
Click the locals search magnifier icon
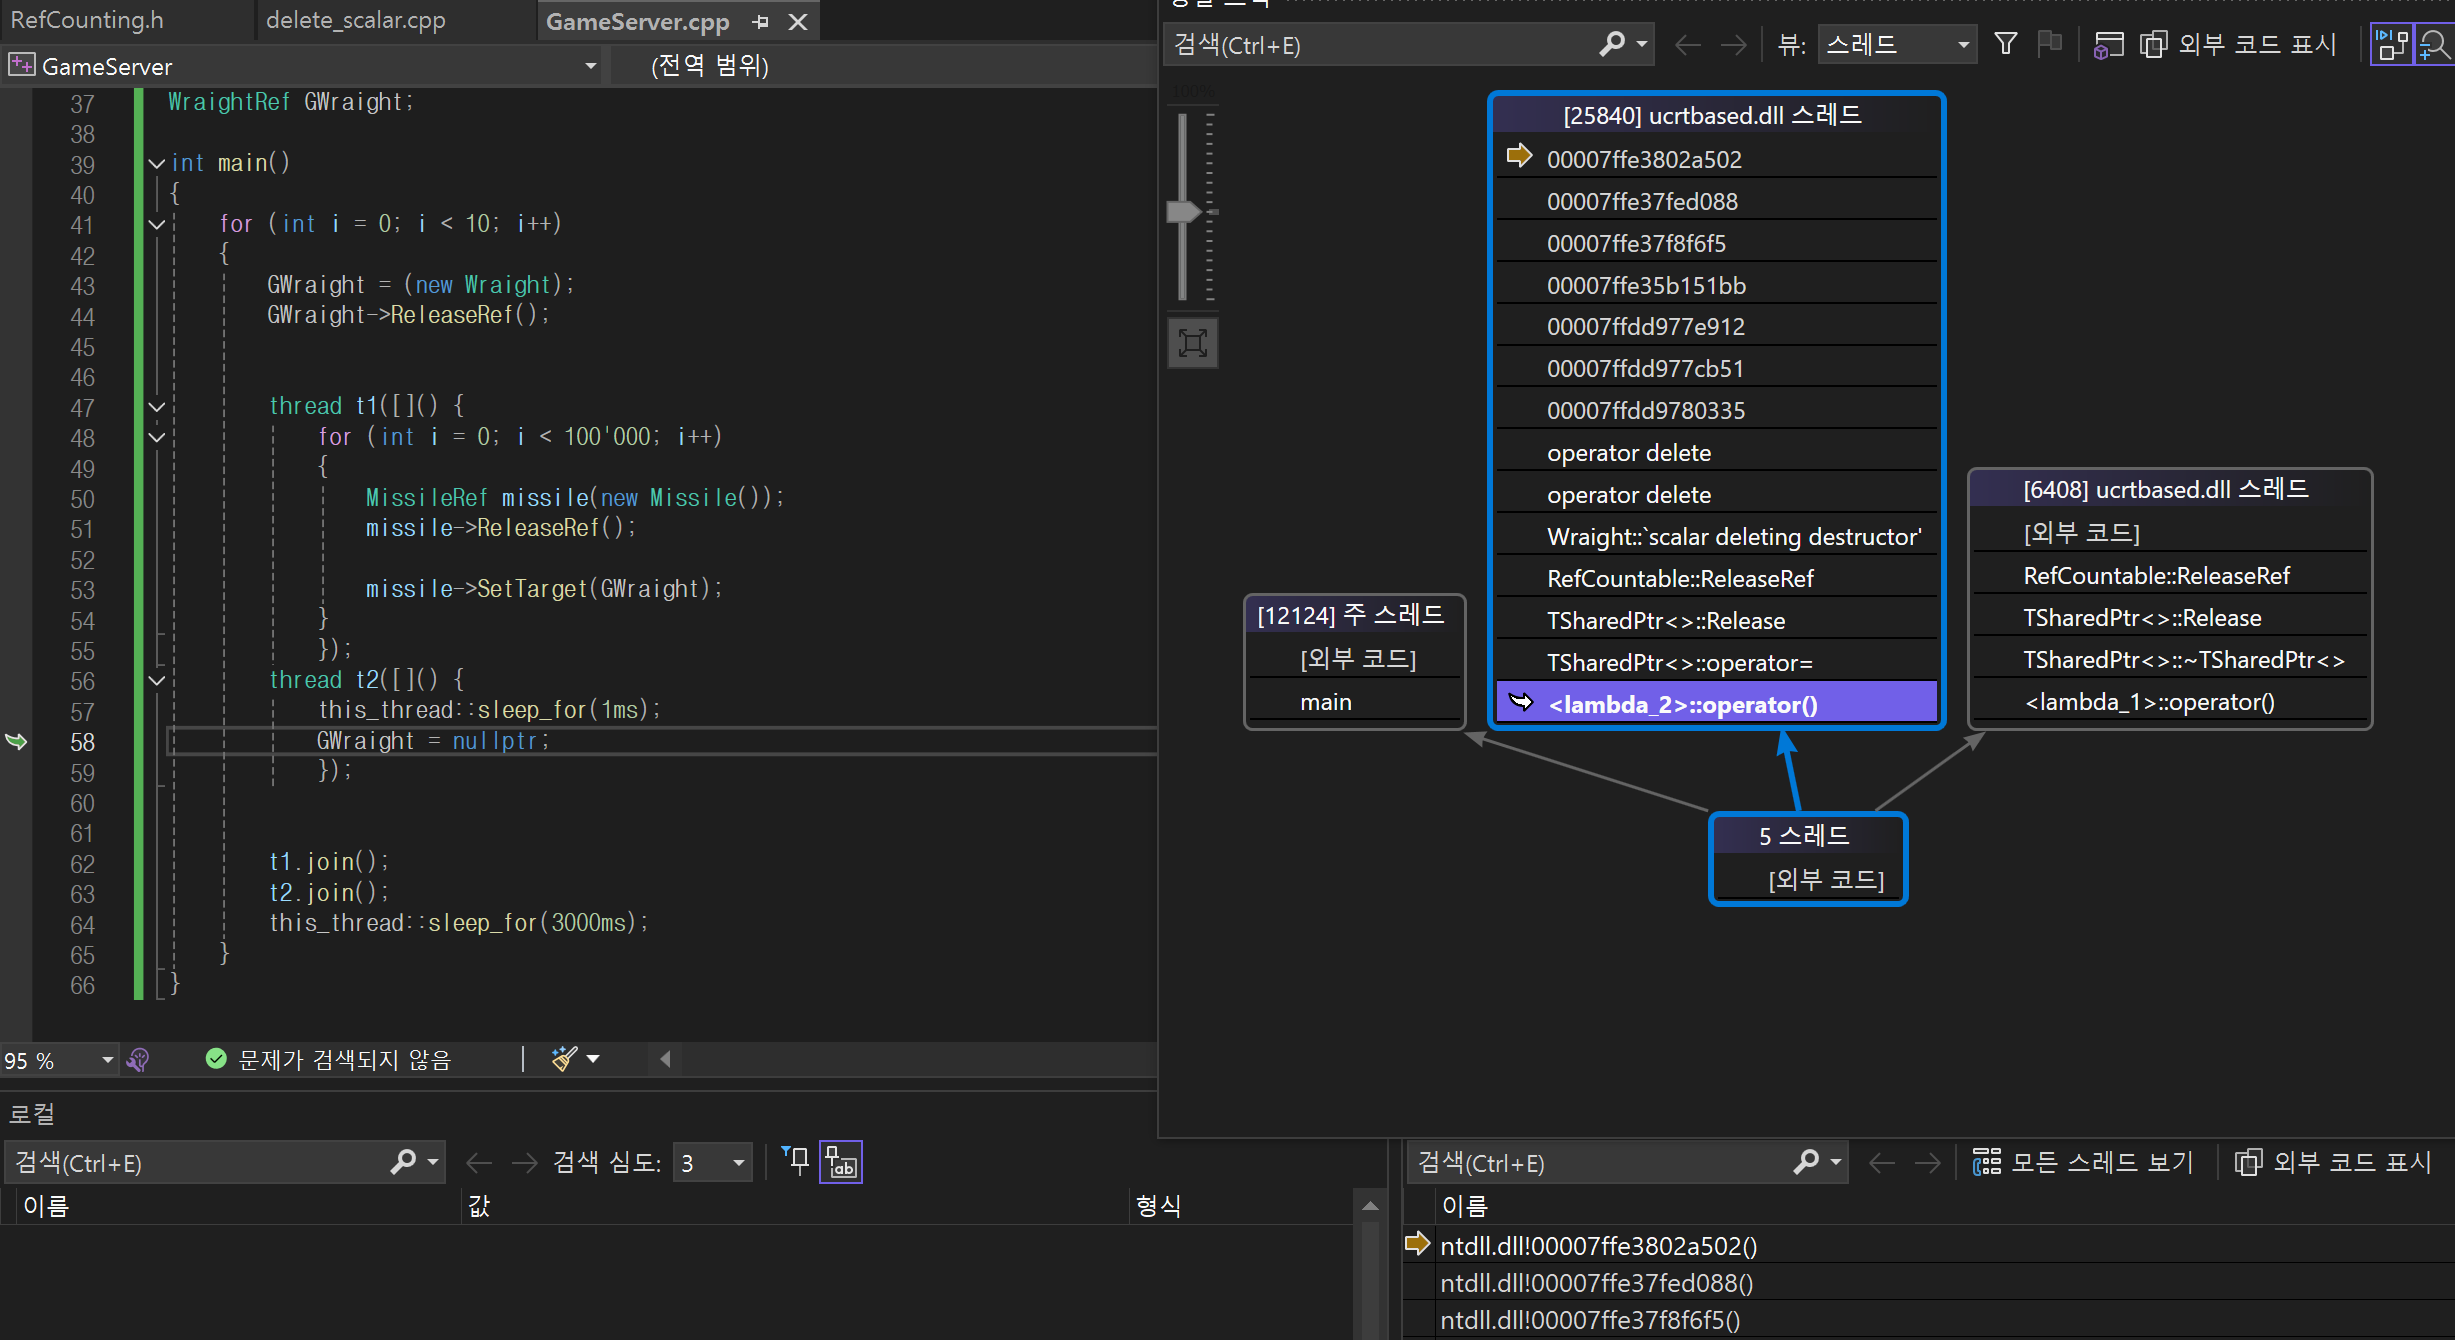403,1162
